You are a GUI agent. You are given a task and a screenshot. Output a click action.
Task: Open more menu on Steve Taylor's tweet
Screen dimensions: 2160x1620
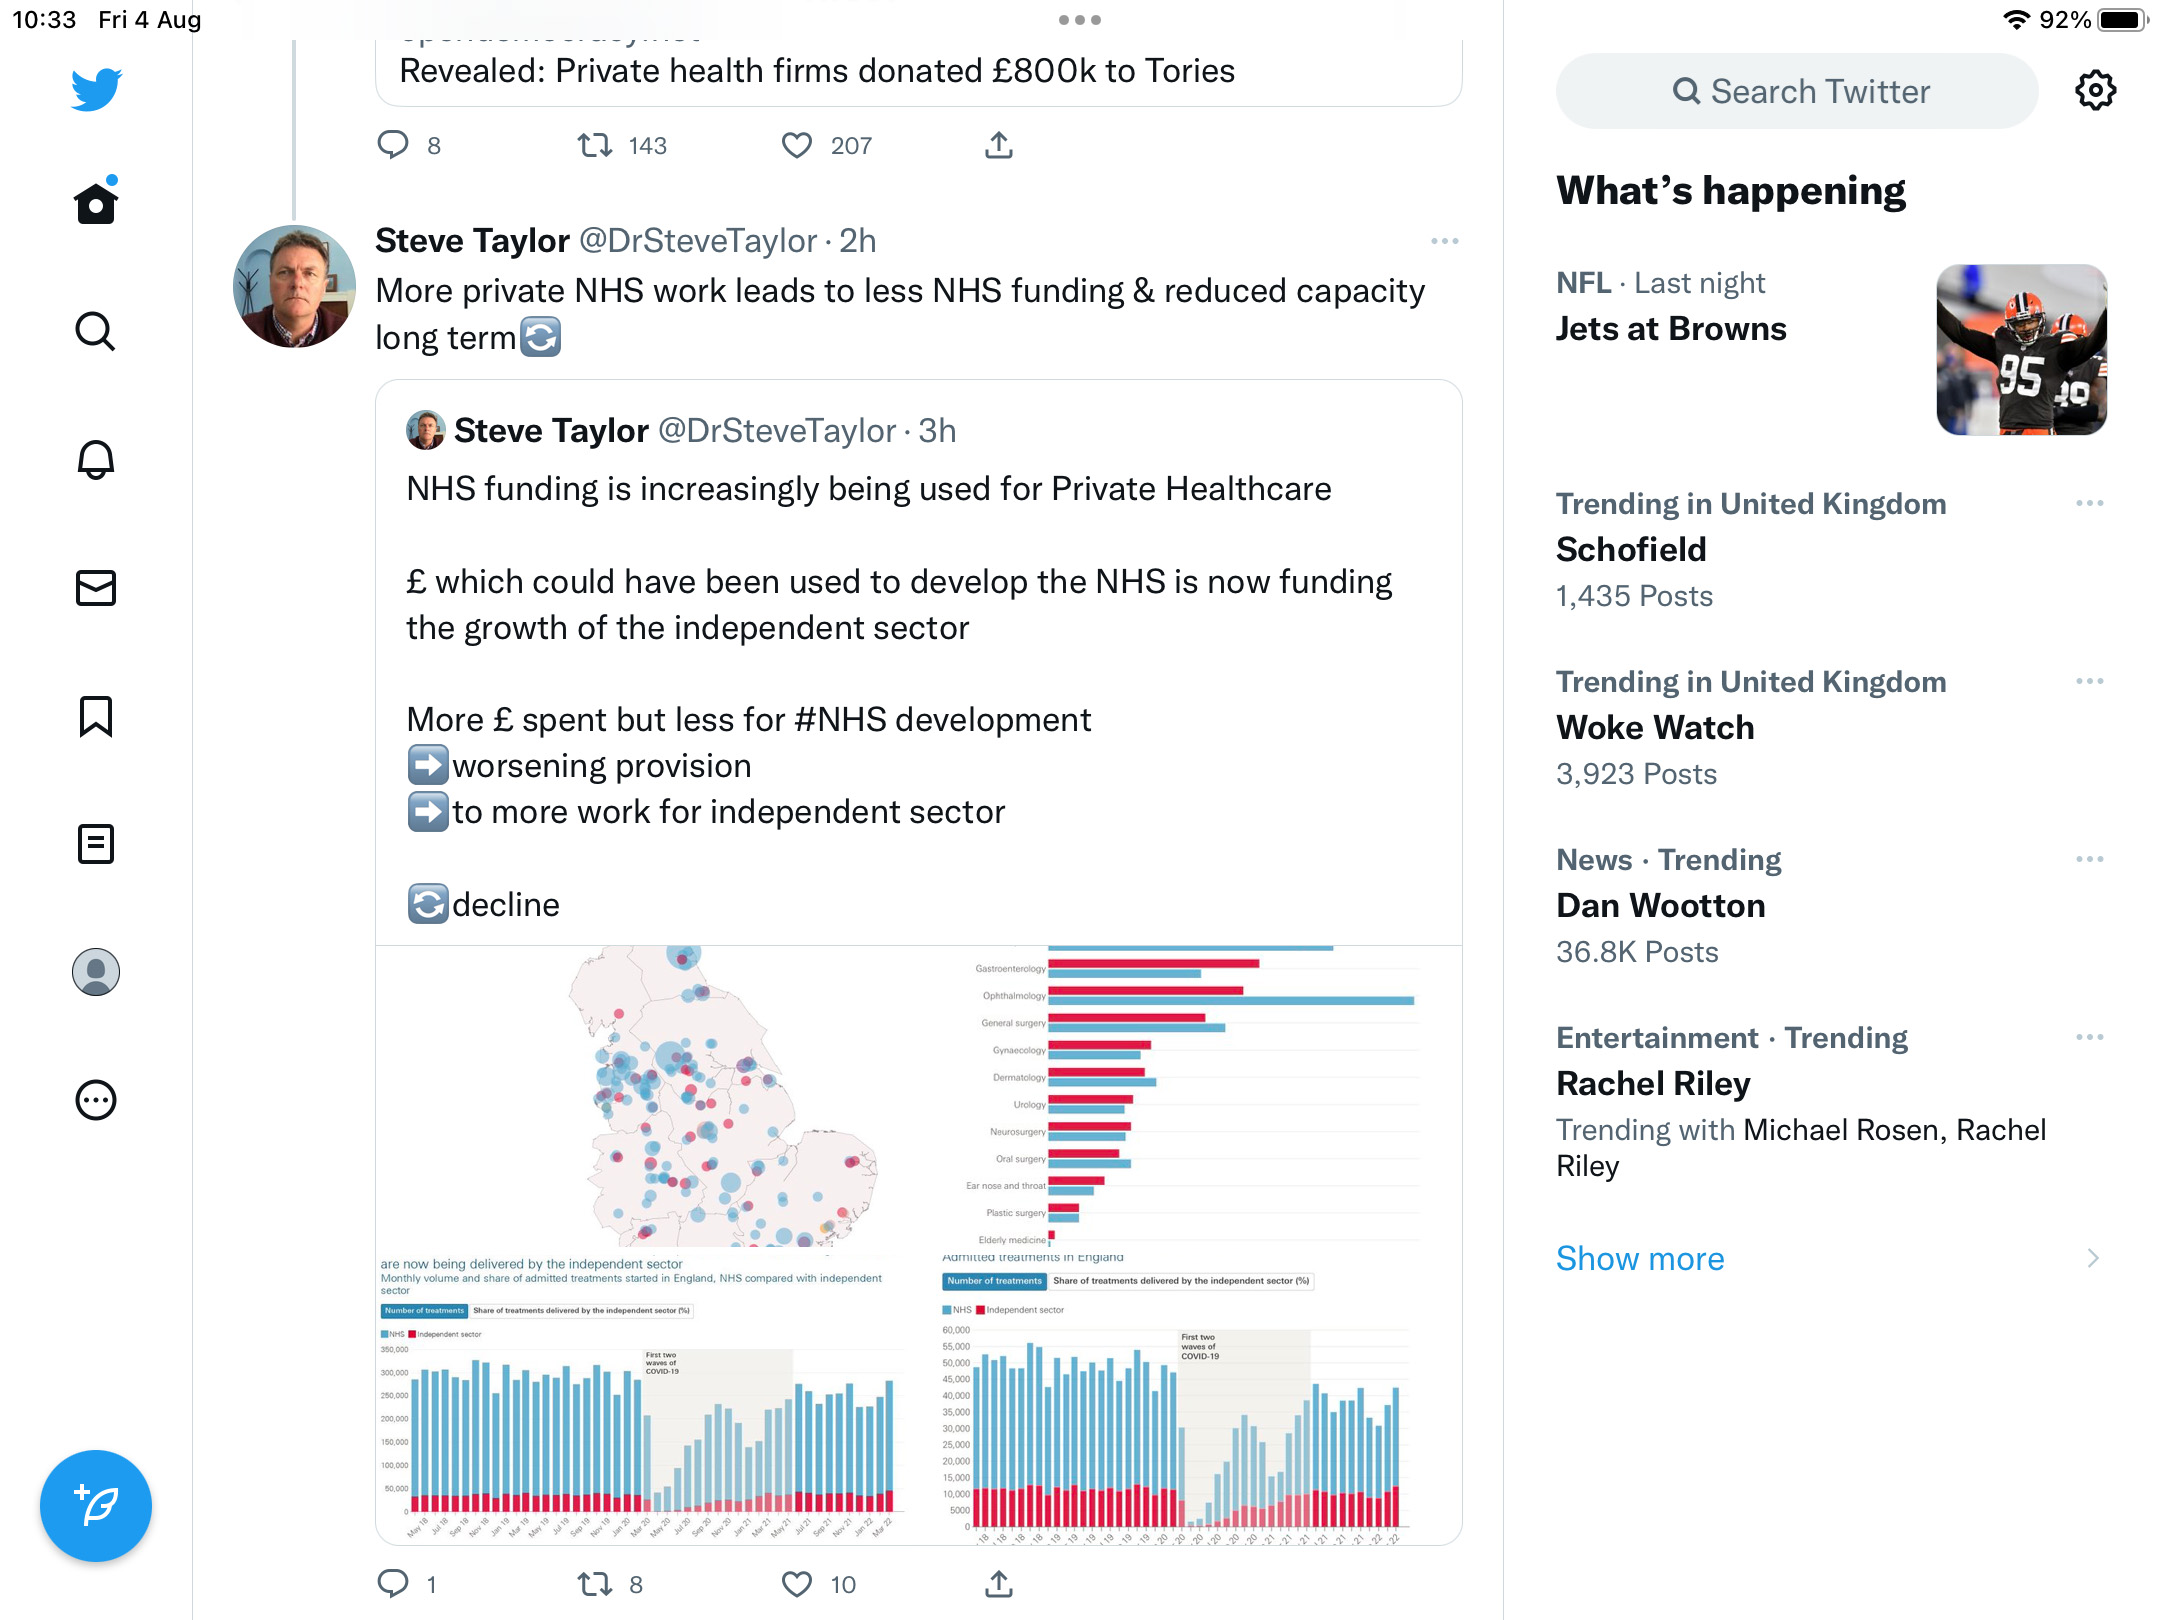(x=1444, y=241)
